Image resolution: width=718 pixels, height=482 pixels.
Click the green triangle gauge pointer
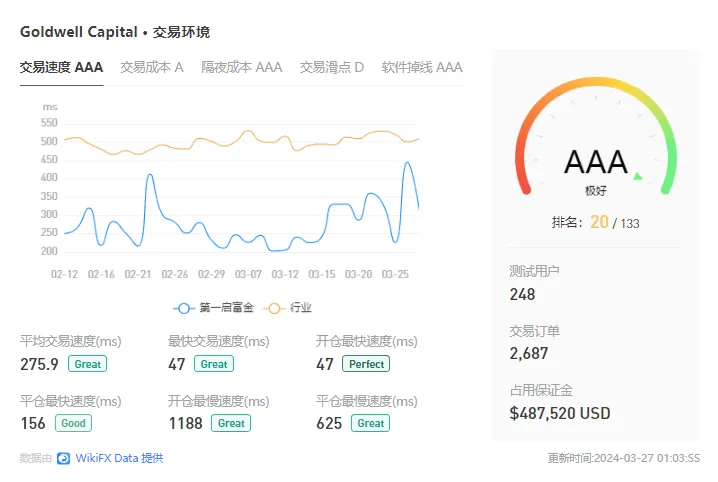tap(638, 176)
